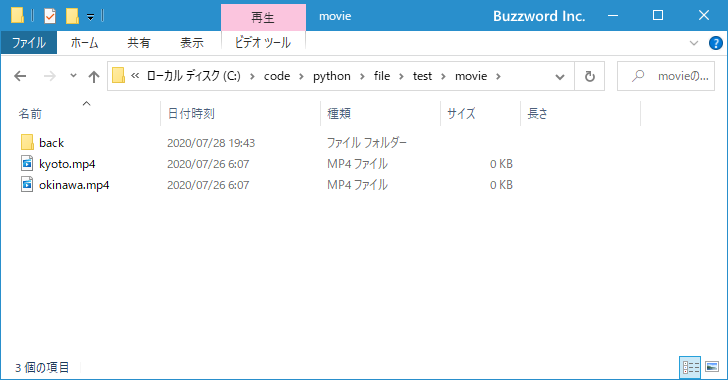Navigate to the test breadcrumb
The height and width of the screenshot is (380, 728).
(x=422, y=76)
